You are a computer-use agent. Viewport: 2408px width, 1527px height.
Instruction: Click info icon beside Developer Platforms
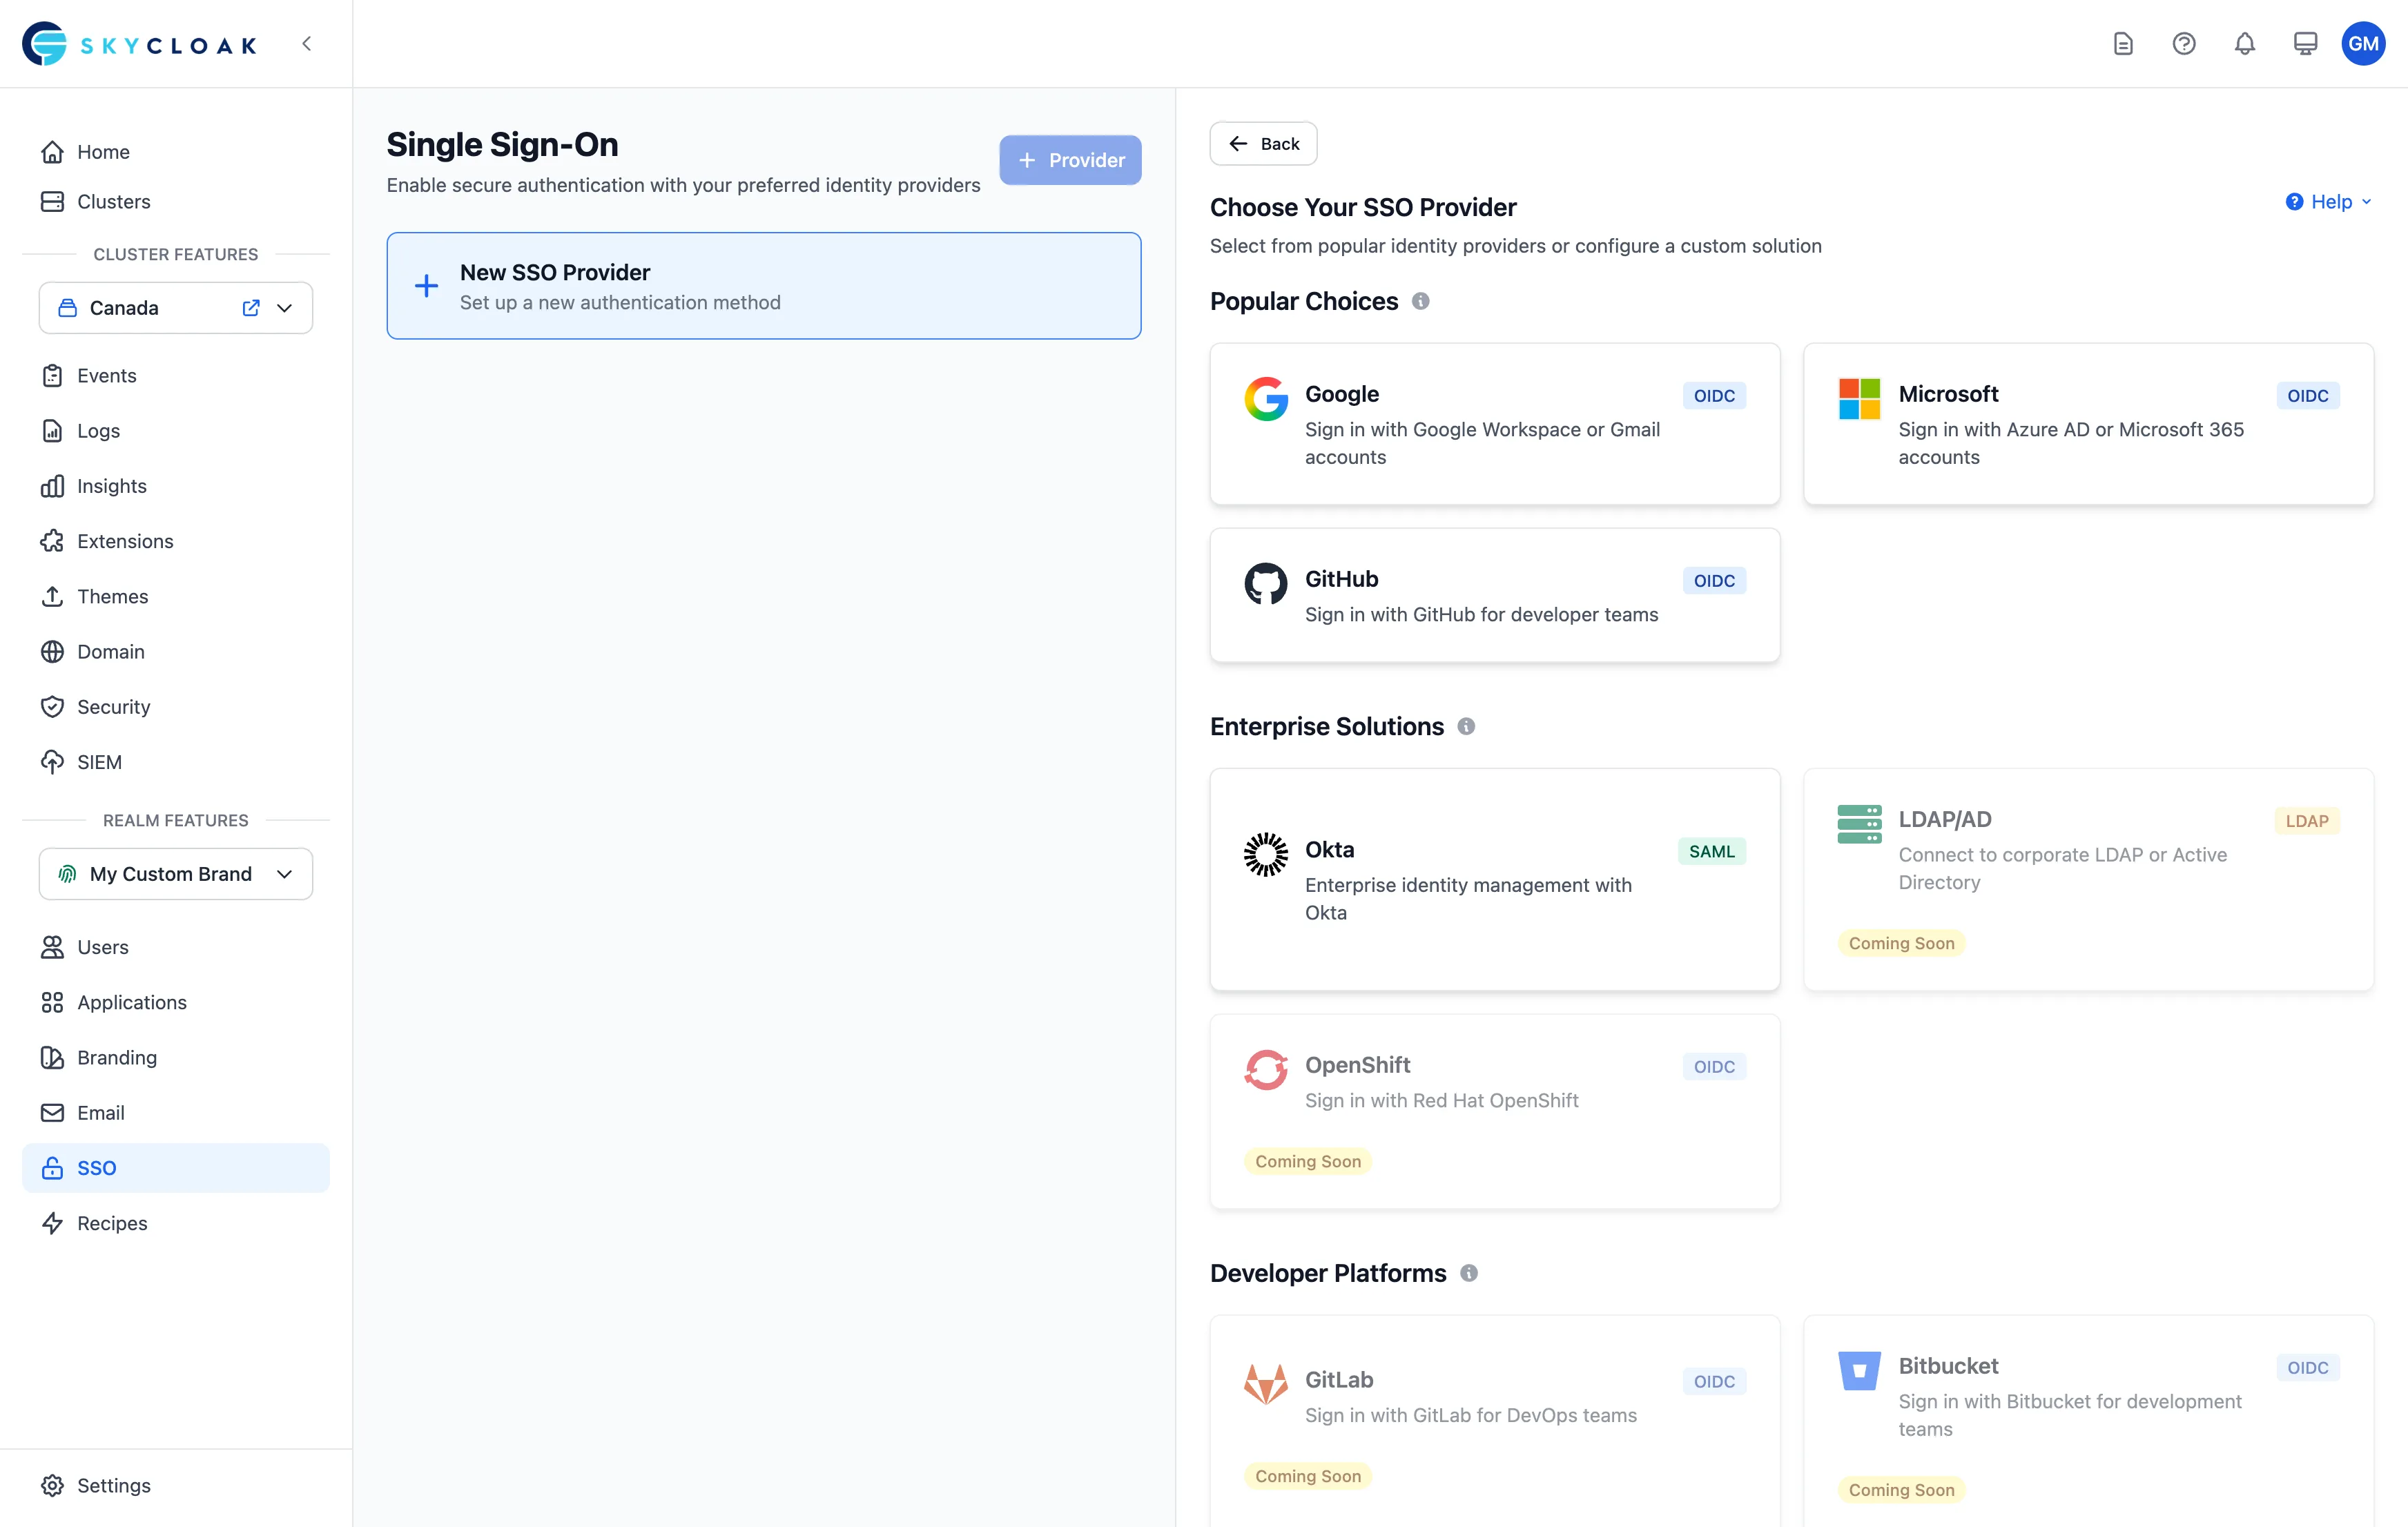coord(1468,1273)
